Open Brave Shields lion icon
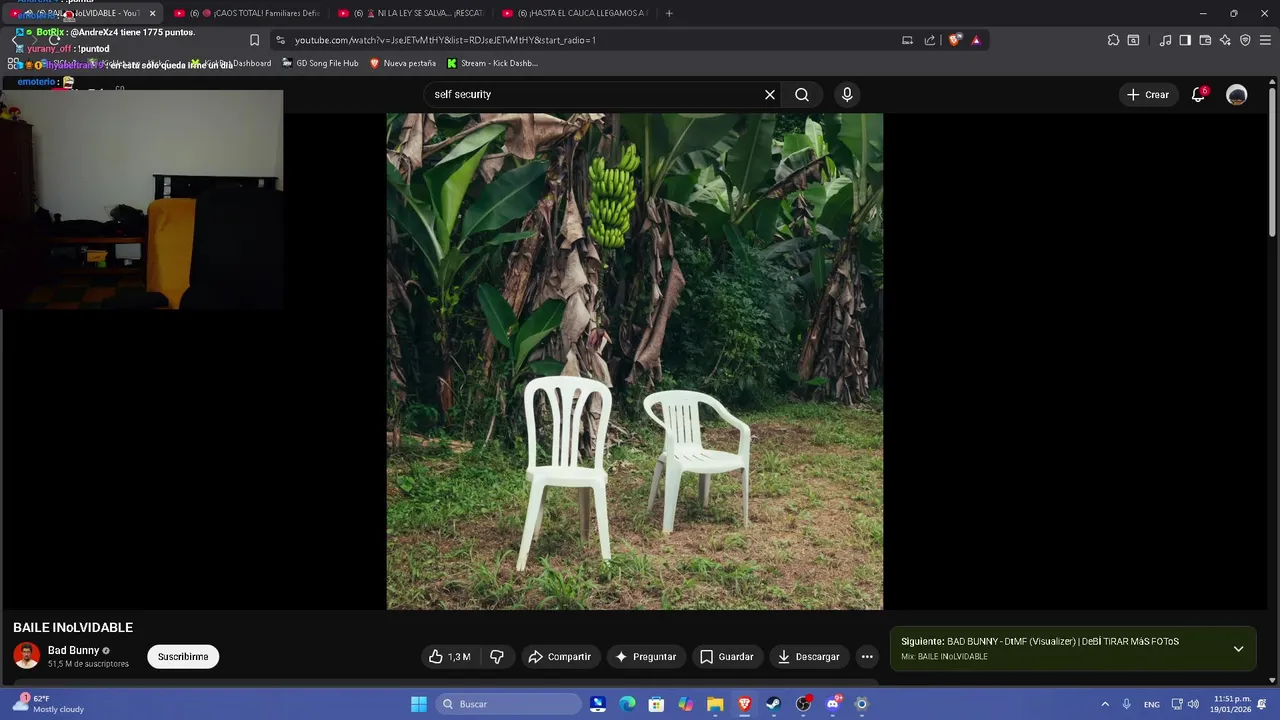1280x720 pixels. [955, 40]
